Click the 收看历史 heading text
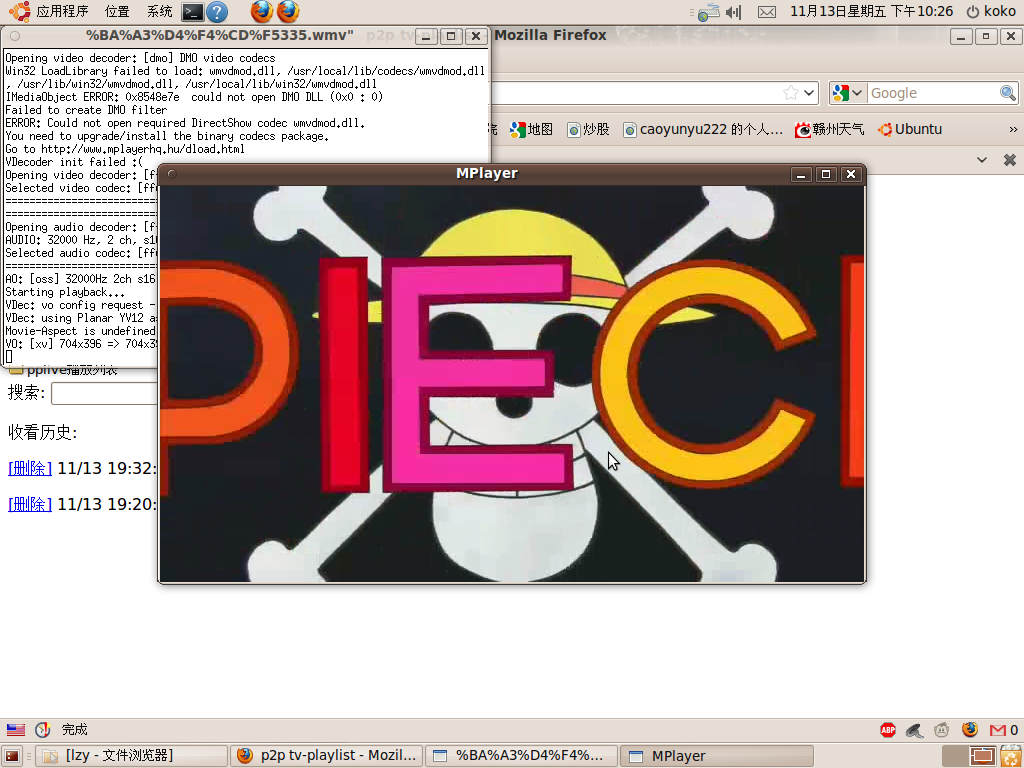Image resolution: width=1024 pixels, height=768 pixels. (42, 432)
